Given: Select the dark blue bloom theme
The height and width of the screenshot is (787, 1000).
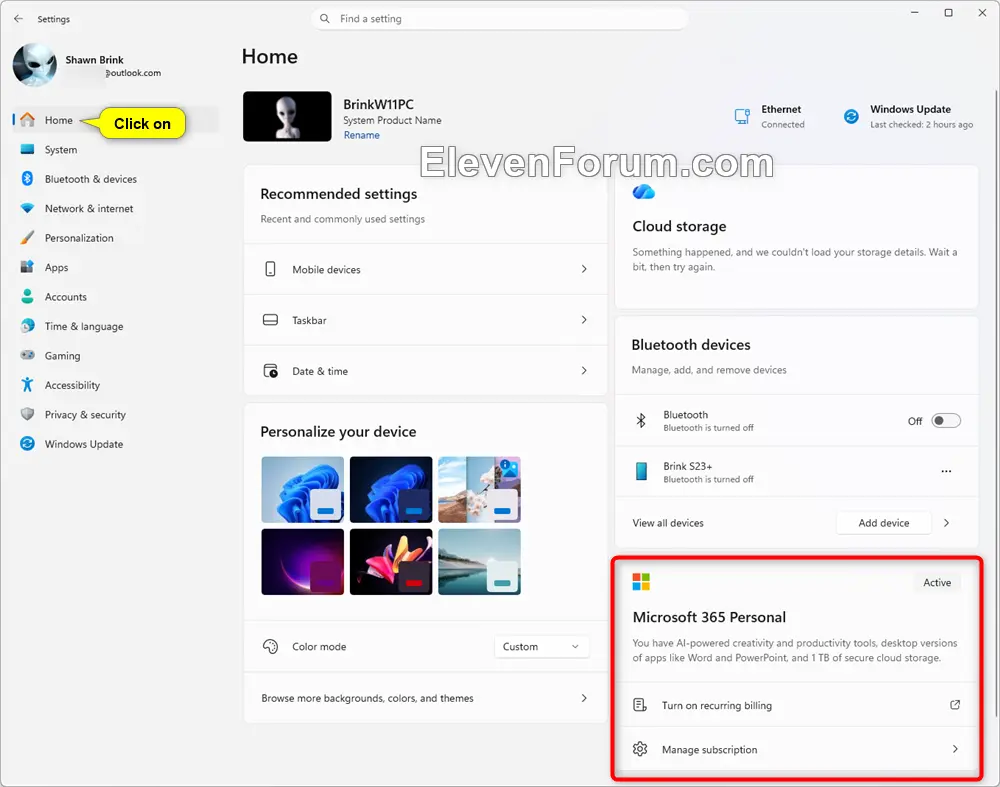Looking at the screenshot, I should pos(391,489).
